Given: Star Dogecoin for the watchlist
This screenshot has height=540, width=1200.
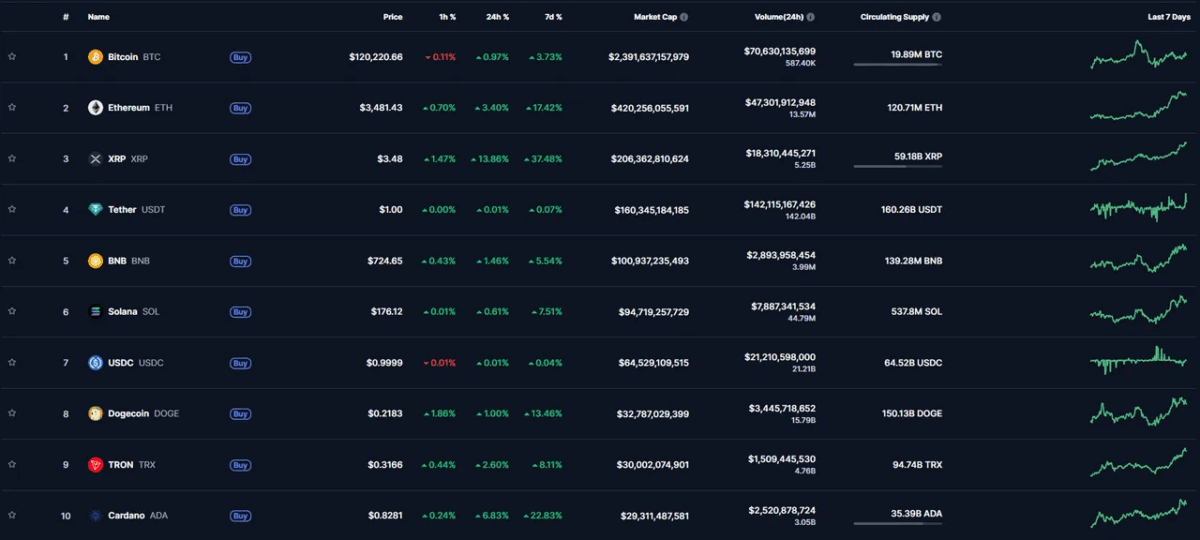Looking at the screenshot, I should pyautogui.click(x=12, y=414).
